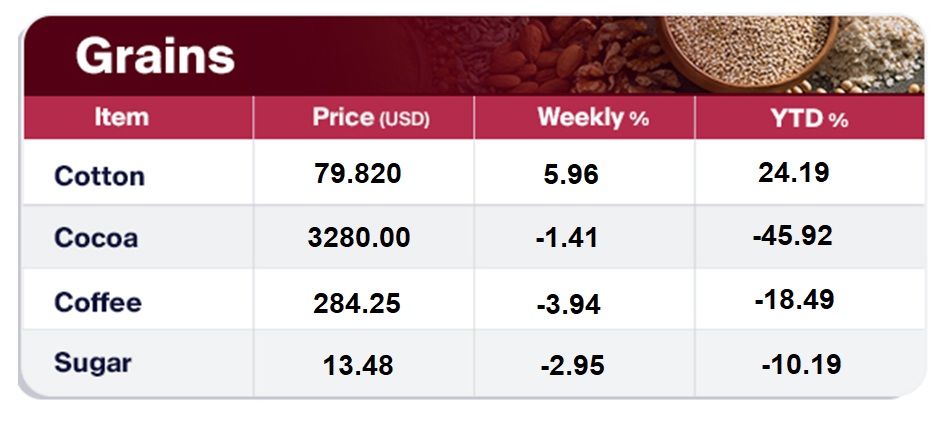Select Cocoa's weekly change -1.41

point(567,238)
